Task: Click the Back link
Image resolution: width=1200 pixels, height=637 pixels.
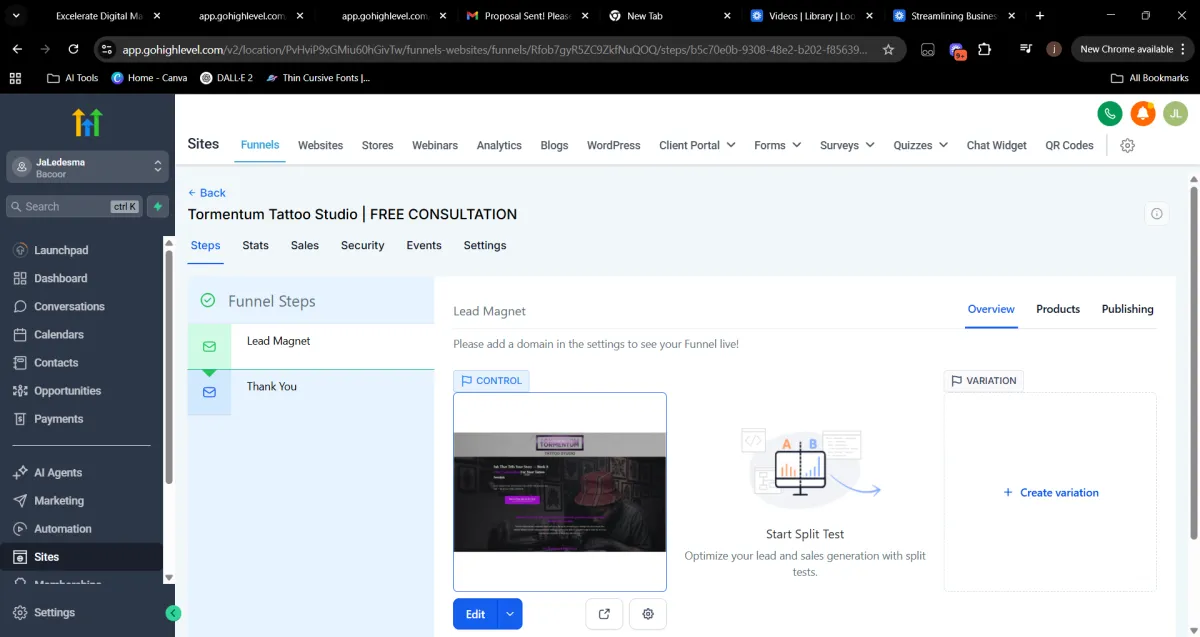Action: point(207,193)
